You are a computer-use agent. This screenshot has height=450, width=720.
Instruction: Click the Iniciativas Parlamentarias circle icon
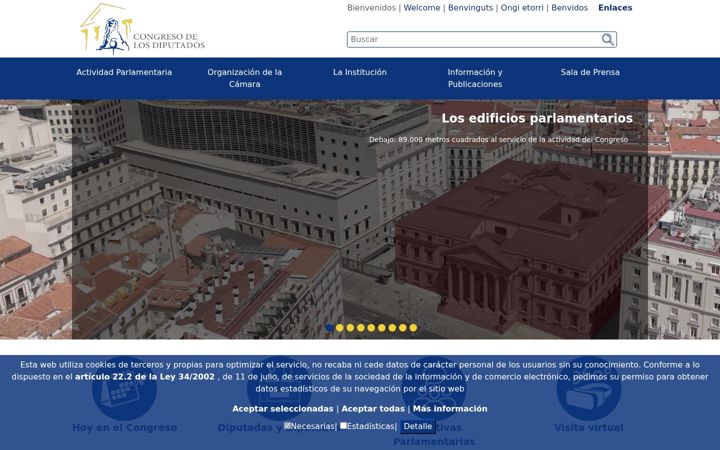pos(434,388)
